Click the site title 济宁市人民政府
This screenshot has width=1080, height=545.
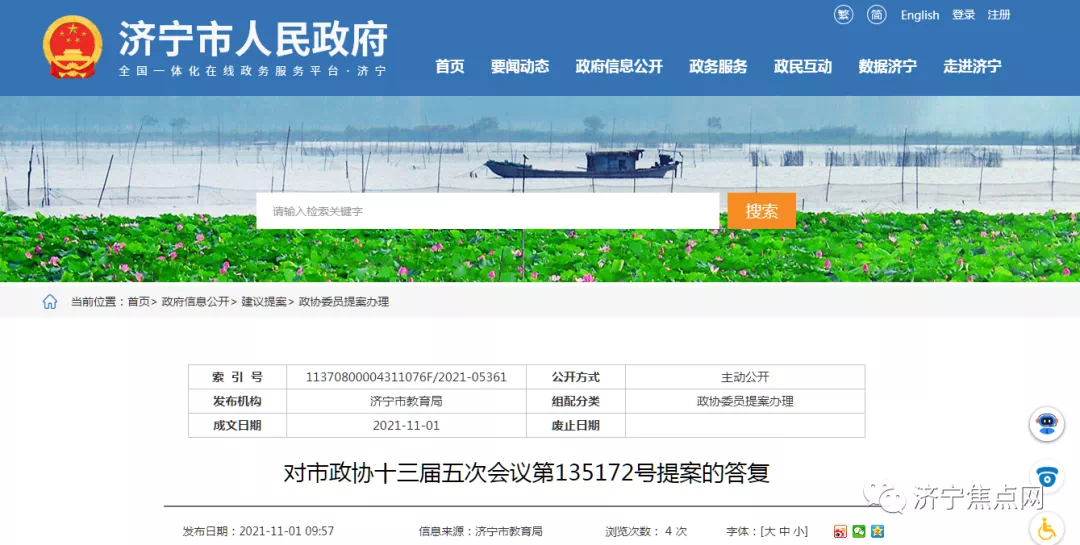pos(253,39)
